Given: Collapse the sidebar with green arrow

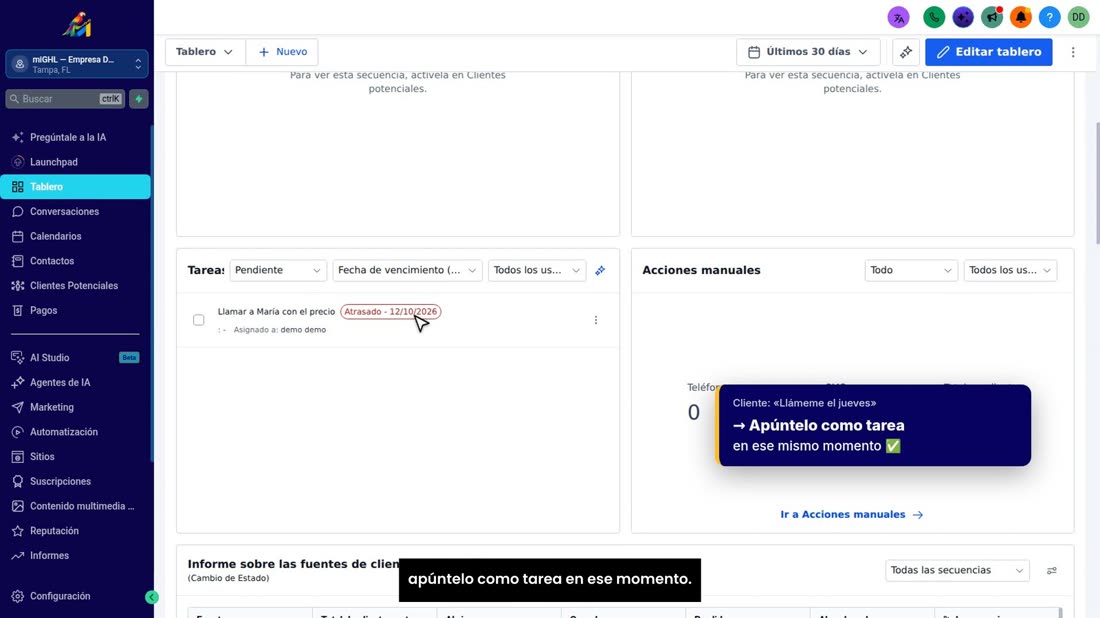Looking at the screenshot, I should tap(152, 597).
